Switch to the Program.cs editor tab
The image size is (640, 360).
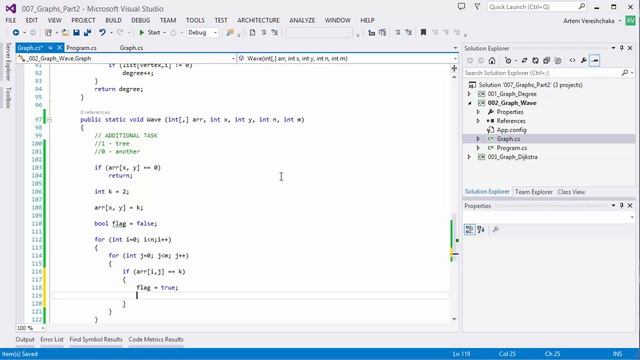click(81, 48)
